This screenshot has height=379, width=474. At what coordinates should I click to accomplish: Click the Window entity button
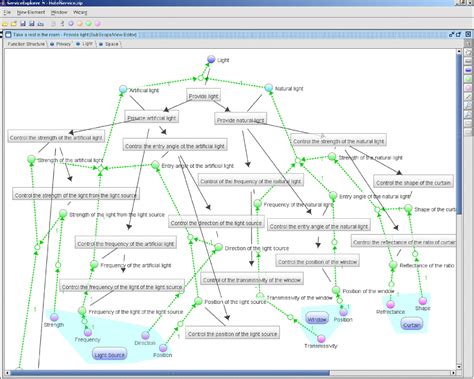point(317,319)
